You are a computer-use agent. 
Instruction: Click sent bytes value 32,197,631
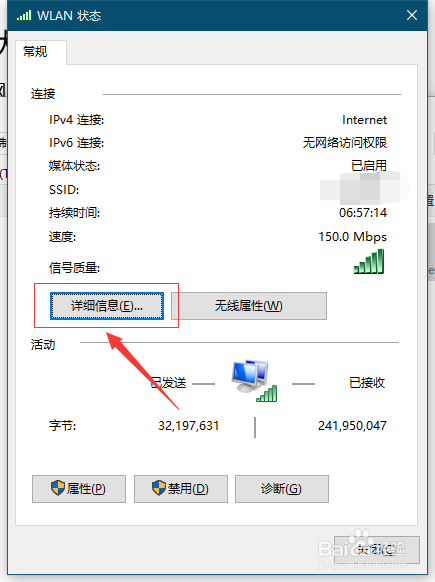coord(189,426)
